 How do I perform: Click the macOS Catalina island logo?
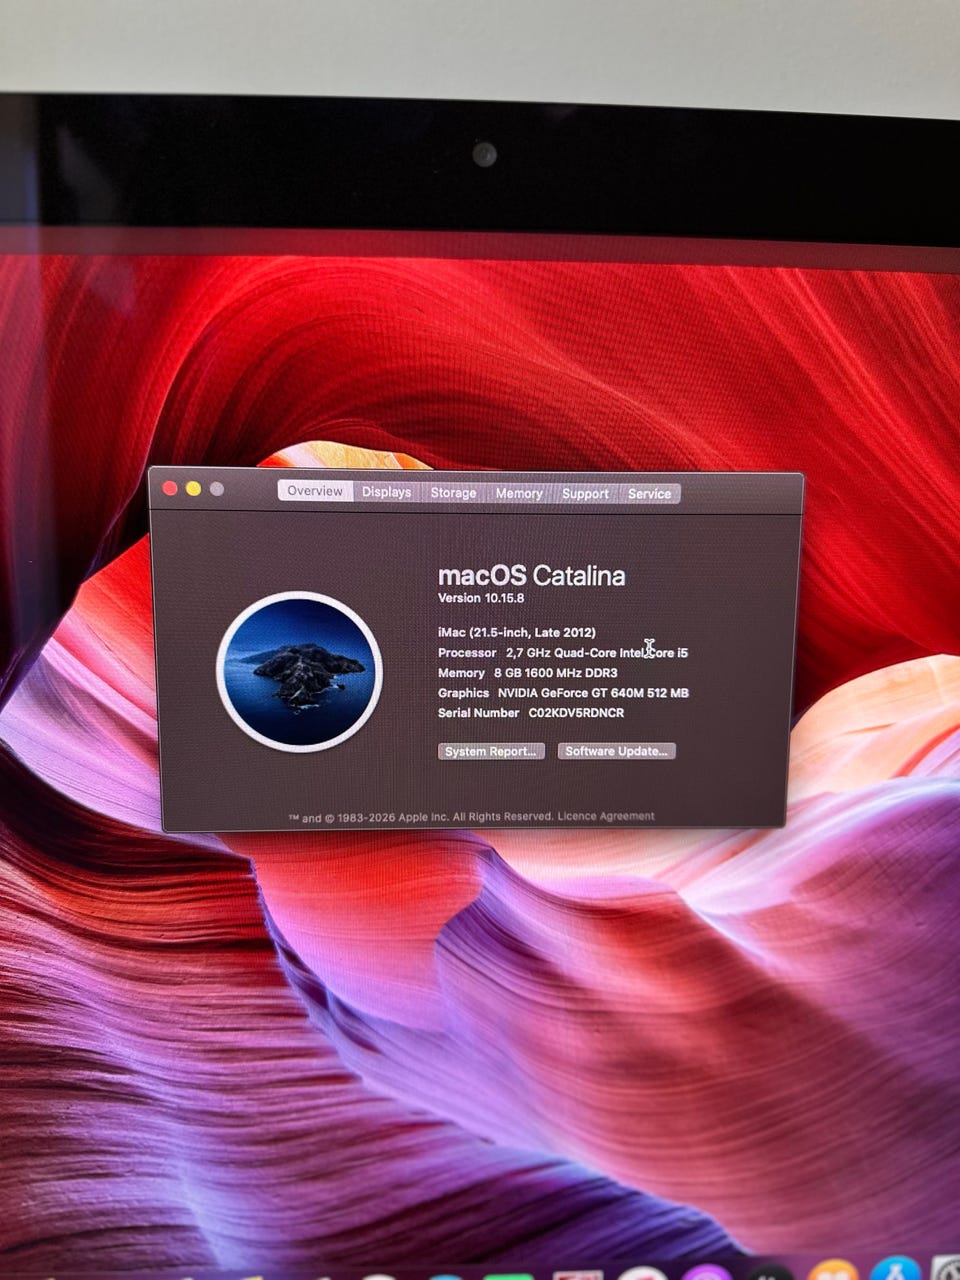tap(299, 671)
